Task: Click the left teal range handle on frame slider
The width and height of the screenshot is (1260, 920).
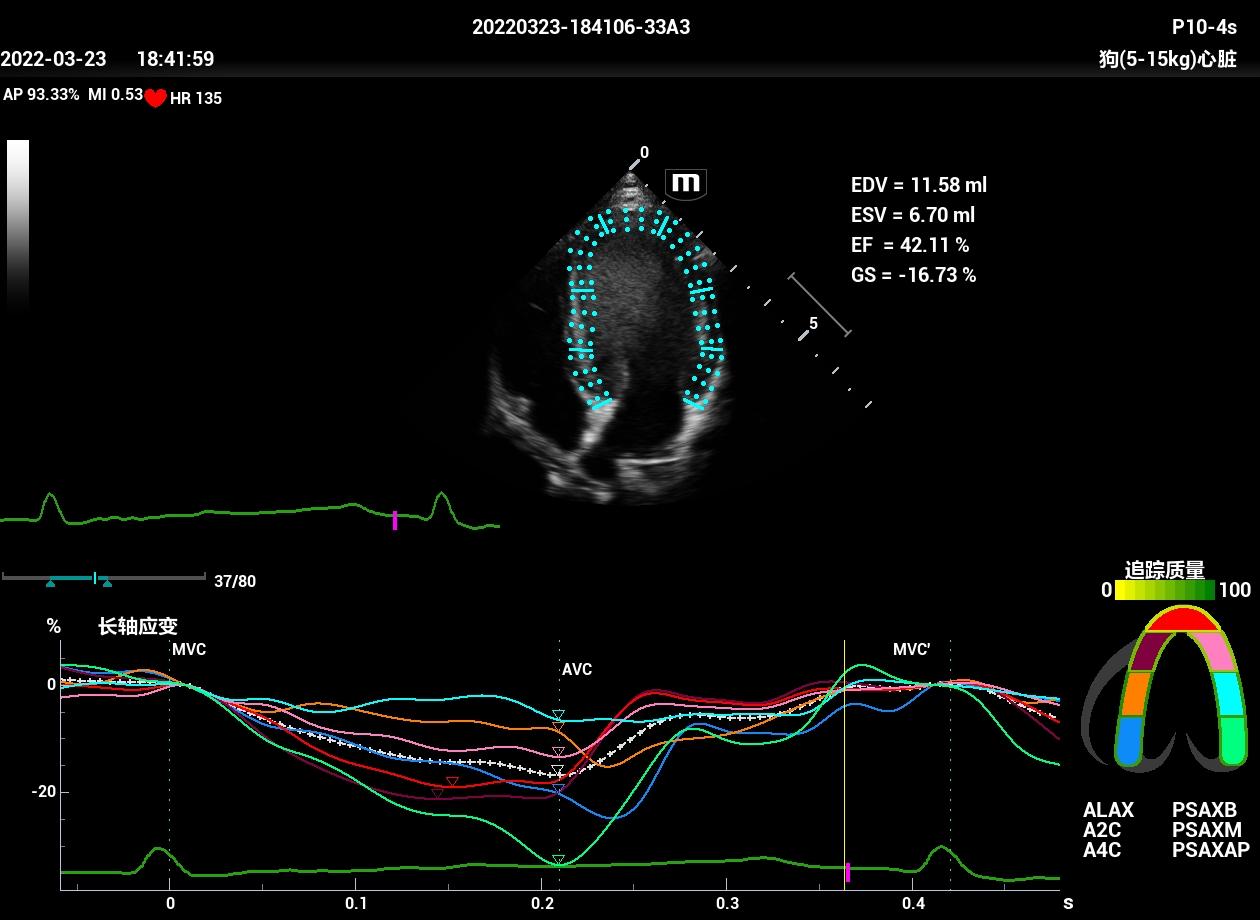Action: pyautogui.click(x=50, y=582)
